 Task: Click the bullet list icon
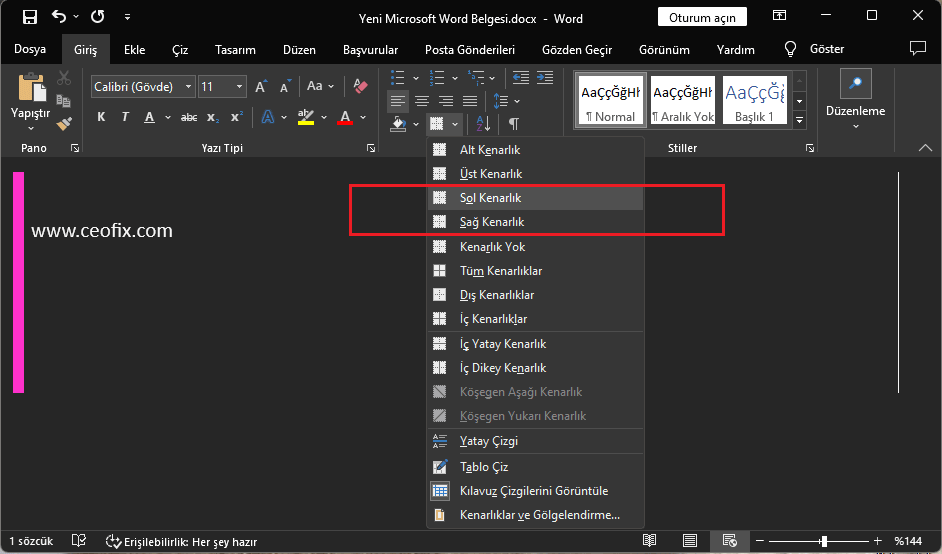pos(398,78)
